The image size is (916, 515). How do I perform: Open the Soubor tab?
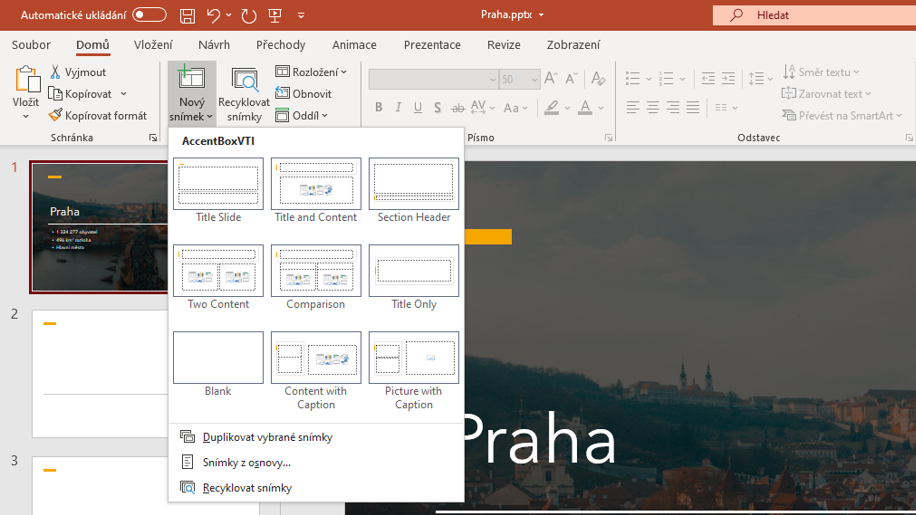(31, 45)
